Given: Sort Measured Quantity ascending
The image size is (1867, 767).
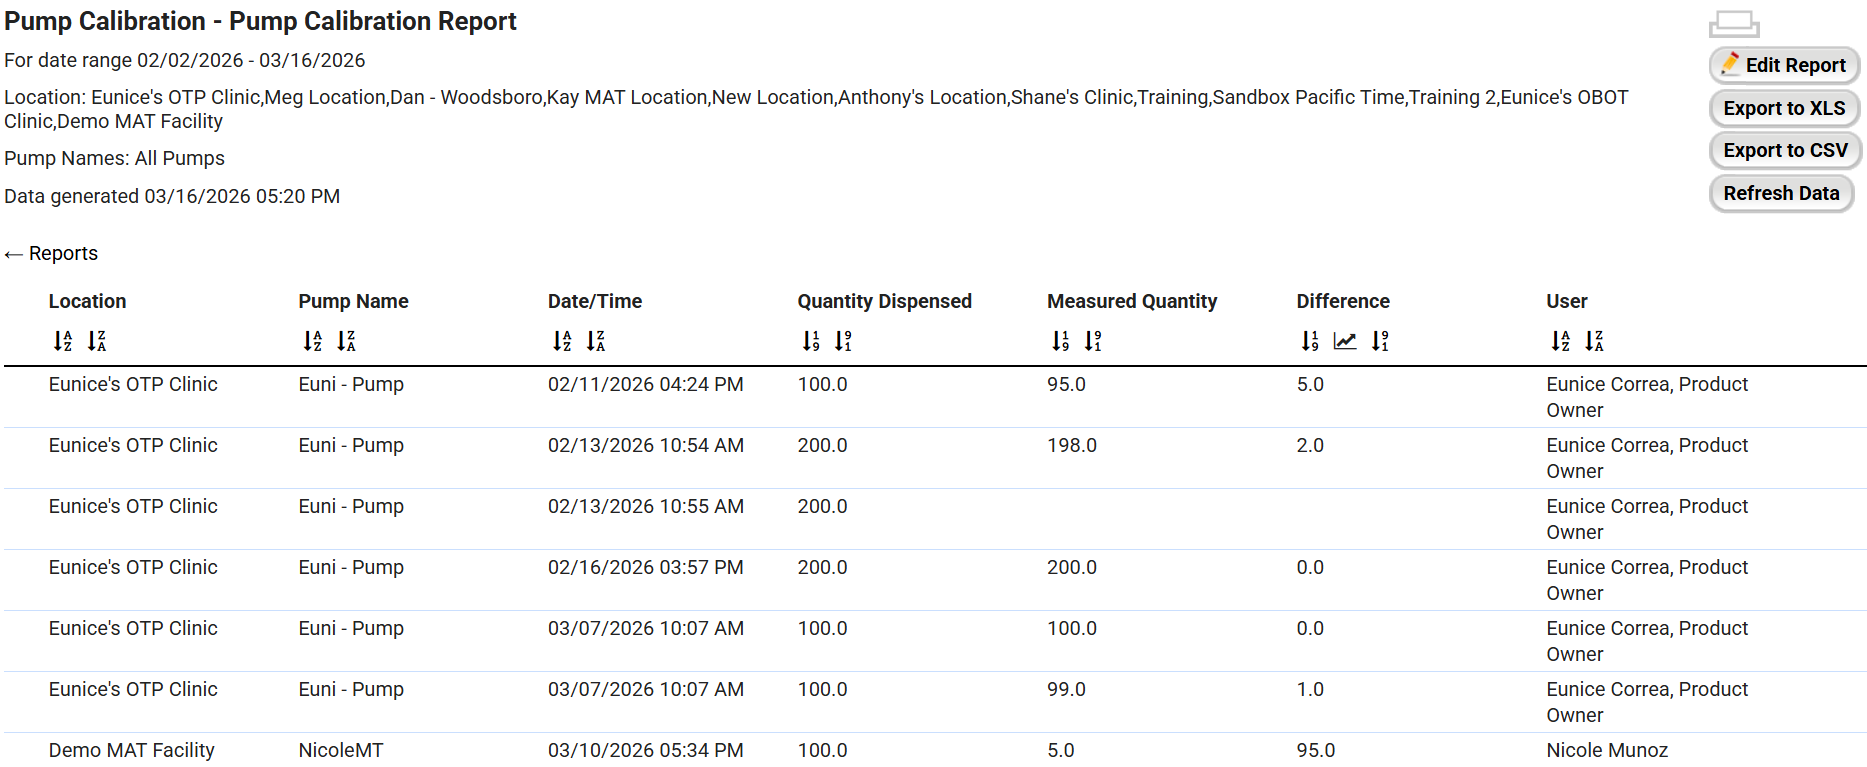Looking at the screenshot, I should pos(1061,341).
